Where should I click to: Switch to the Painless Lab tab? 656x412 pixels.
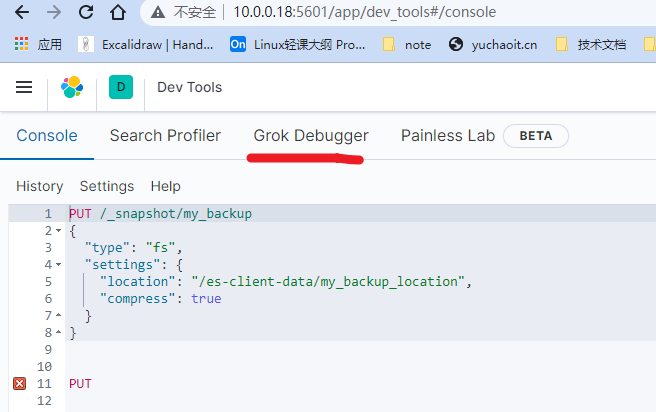click(x=447, y=136)
